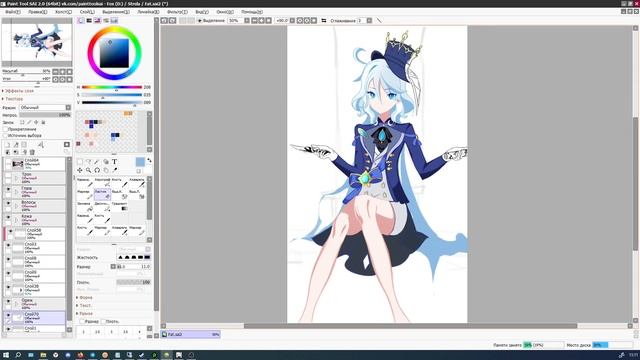Viewport: 640px width, 360px height.
Task: Open the Слой menu
Action: (87, 12)
